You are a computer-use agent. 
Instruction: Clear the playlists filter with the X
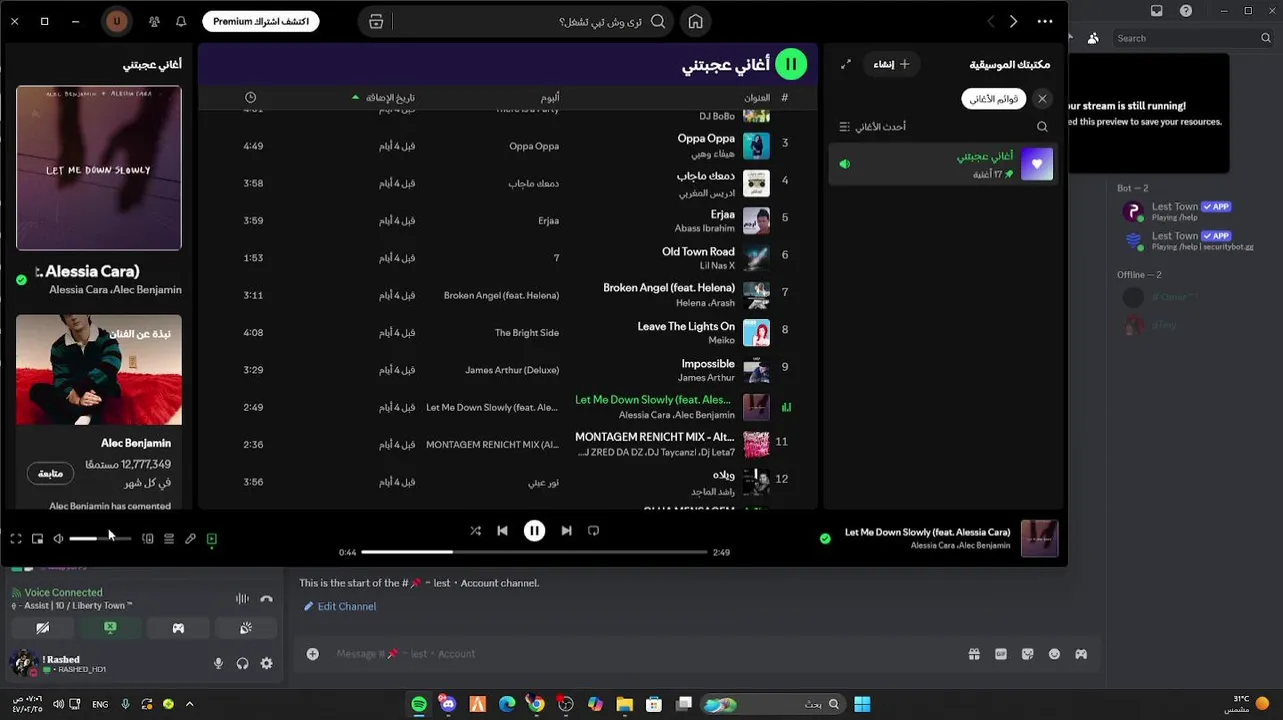(1042, 98)
